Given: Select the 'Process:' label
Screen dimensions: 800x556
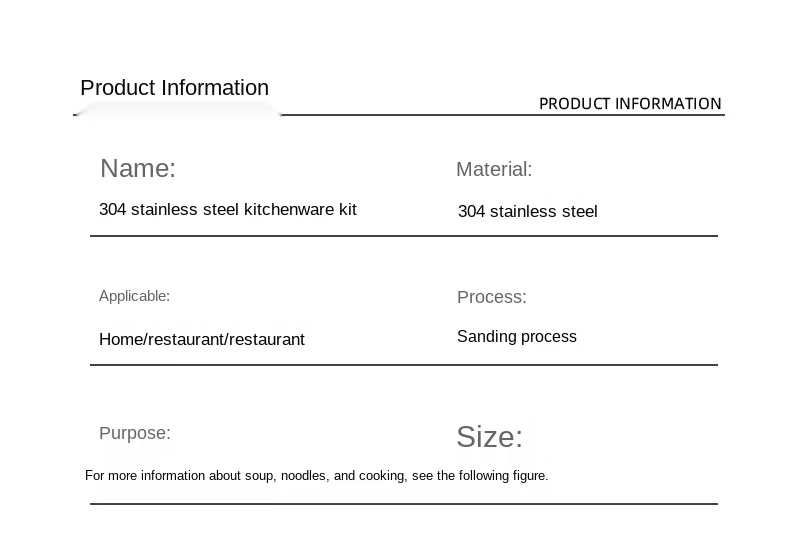Looking at the screenshot, I should pos(491,297).
